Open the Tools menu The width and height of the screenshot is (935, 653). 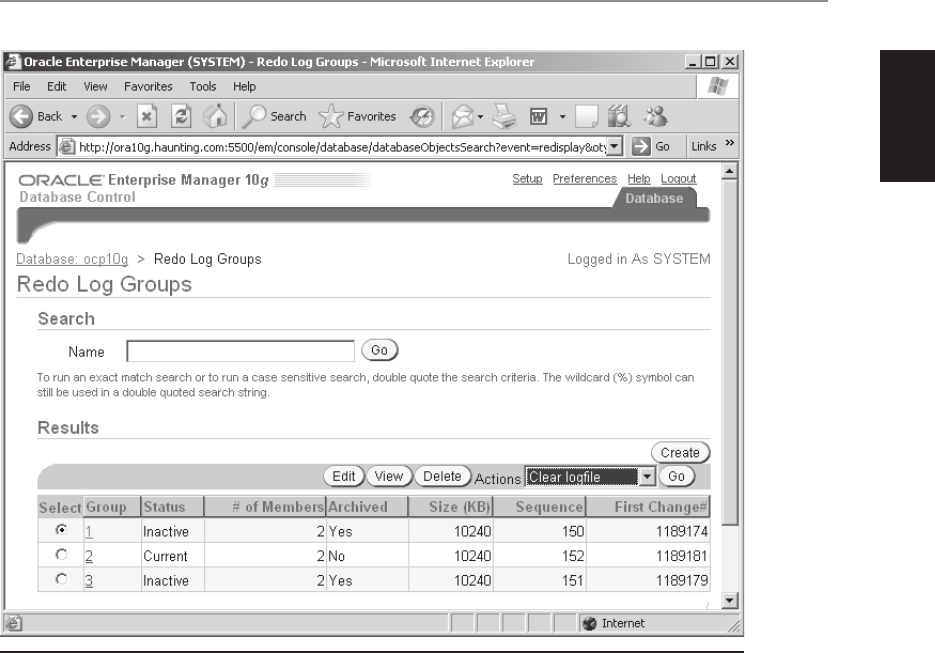click(203, 86)
